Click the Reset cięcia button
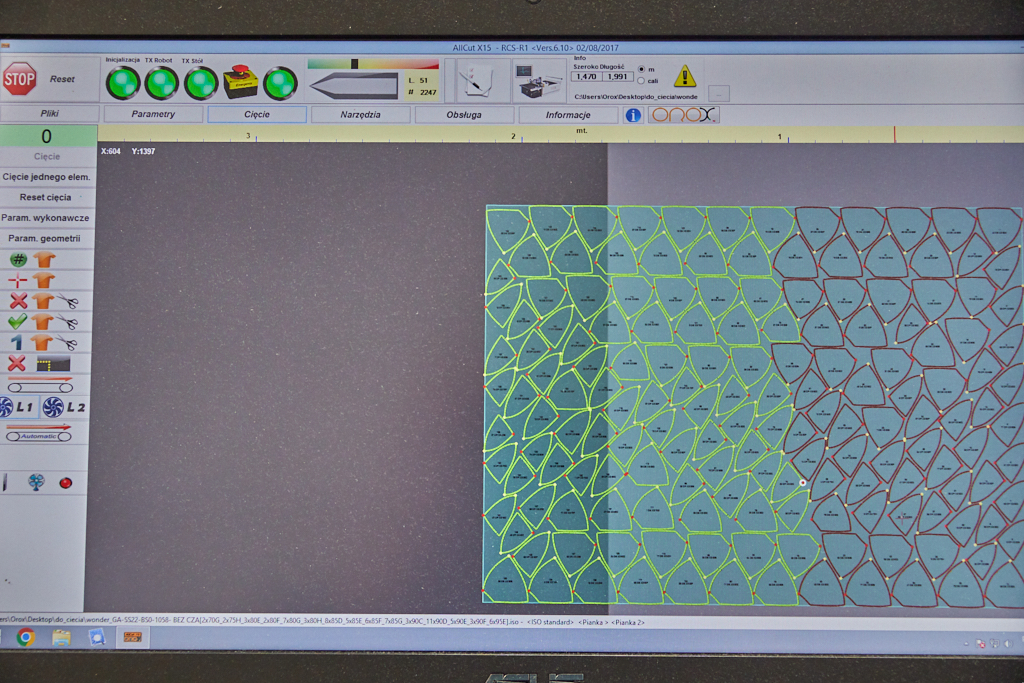The width and height of the screenshot is (1024, 683). click(x=46, y=197)
